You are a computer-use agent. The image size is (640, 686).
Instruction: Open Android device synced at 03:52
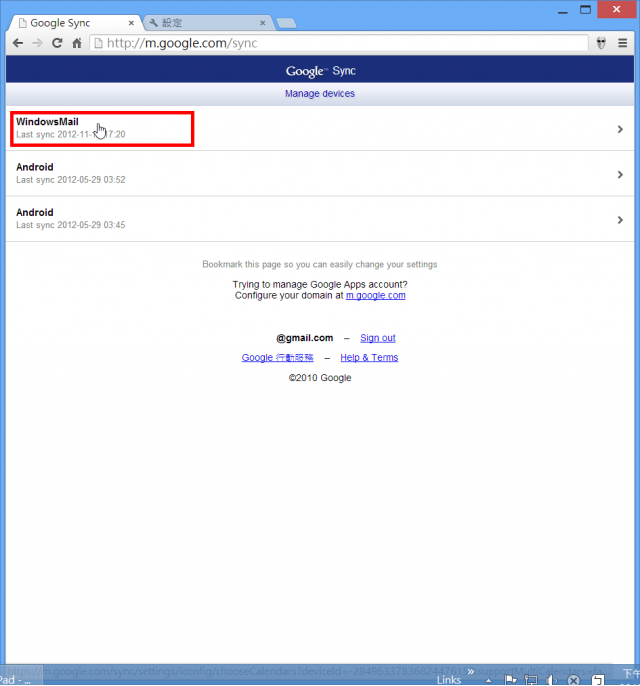320,174
